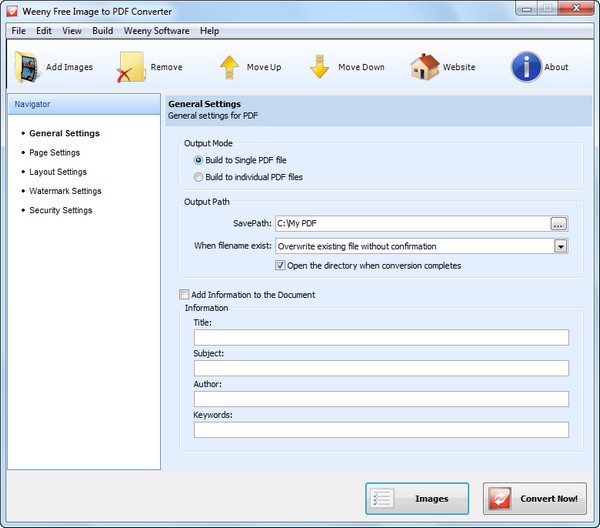Image resolution: width=600 pixels, height=528 pixels.
Task: Click the Add Images toolbar label
Action: (x=69, y=67)
